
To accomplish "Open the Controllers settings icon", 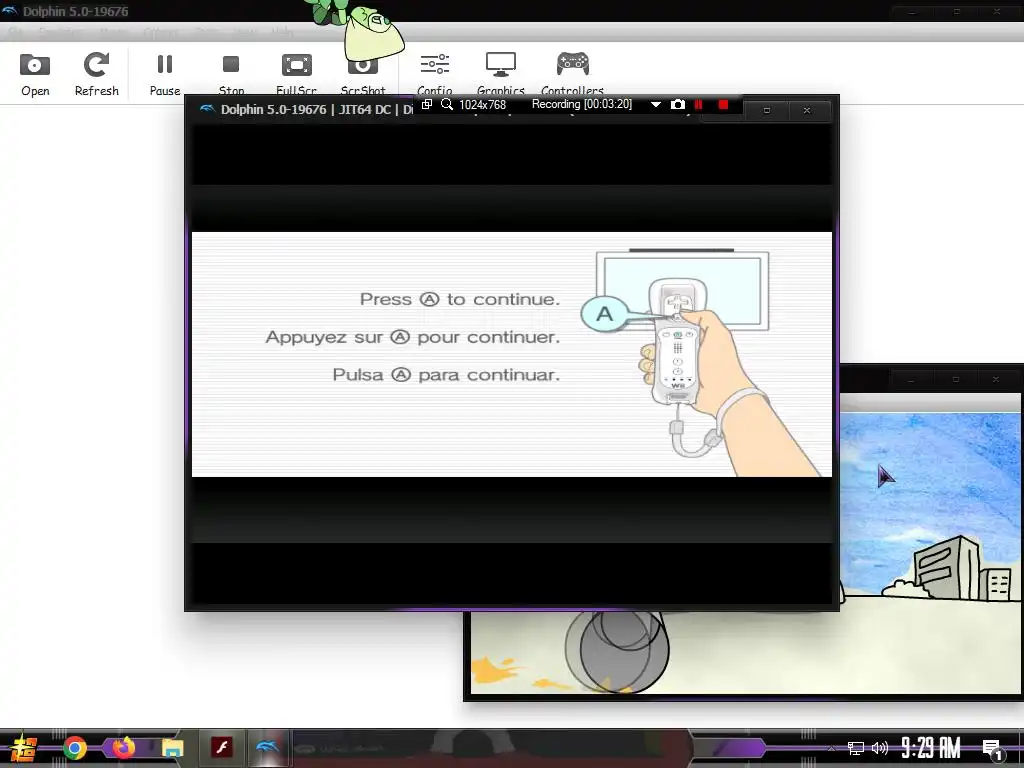I will coord(573,74).
